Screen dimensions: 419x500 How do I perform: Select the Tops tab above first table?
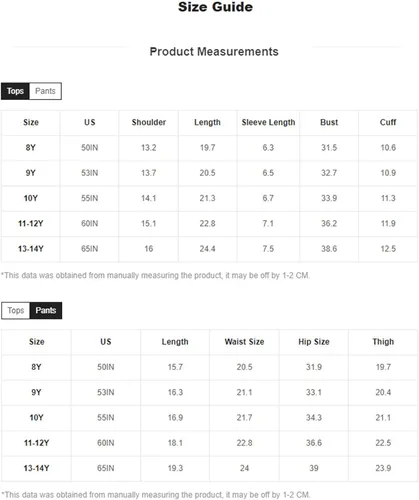click(15, 91)
